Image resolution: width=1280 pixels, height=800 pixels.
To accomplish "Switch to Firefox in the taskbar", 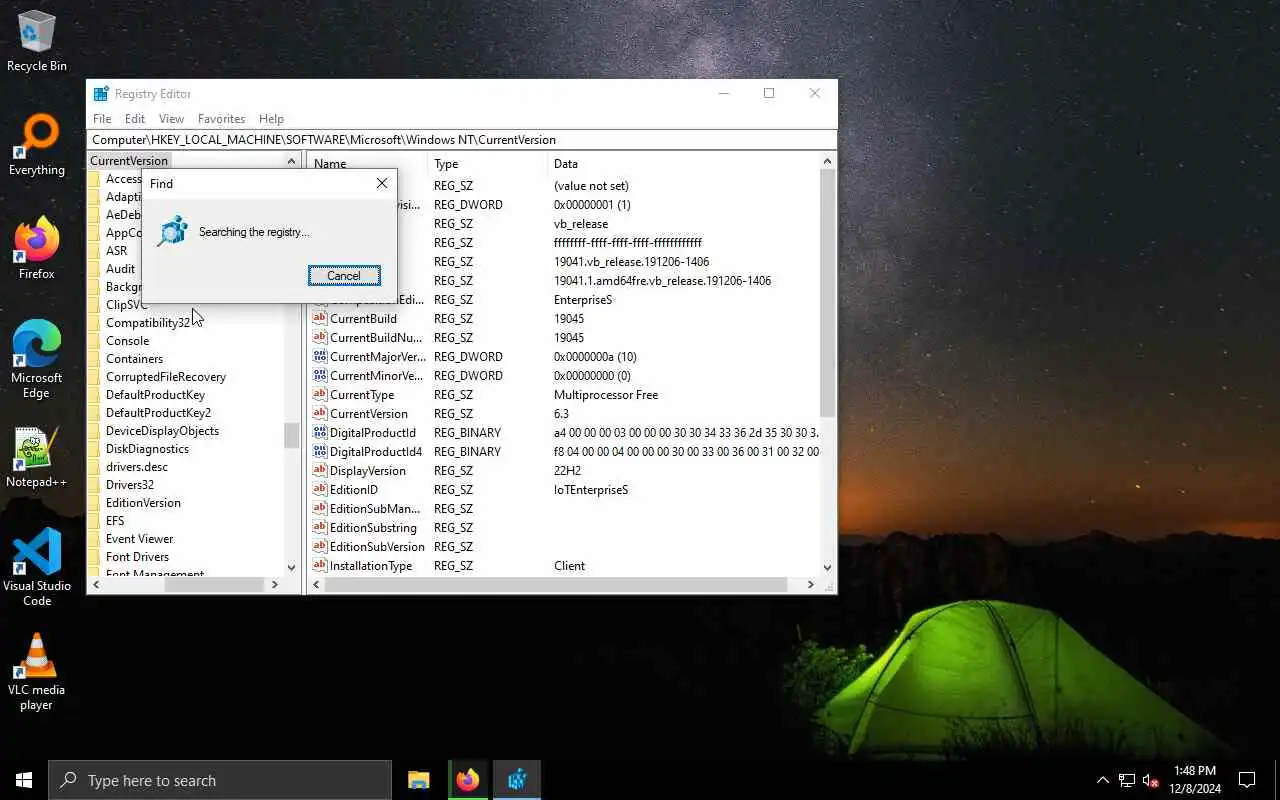I will [x=468, y=780].
